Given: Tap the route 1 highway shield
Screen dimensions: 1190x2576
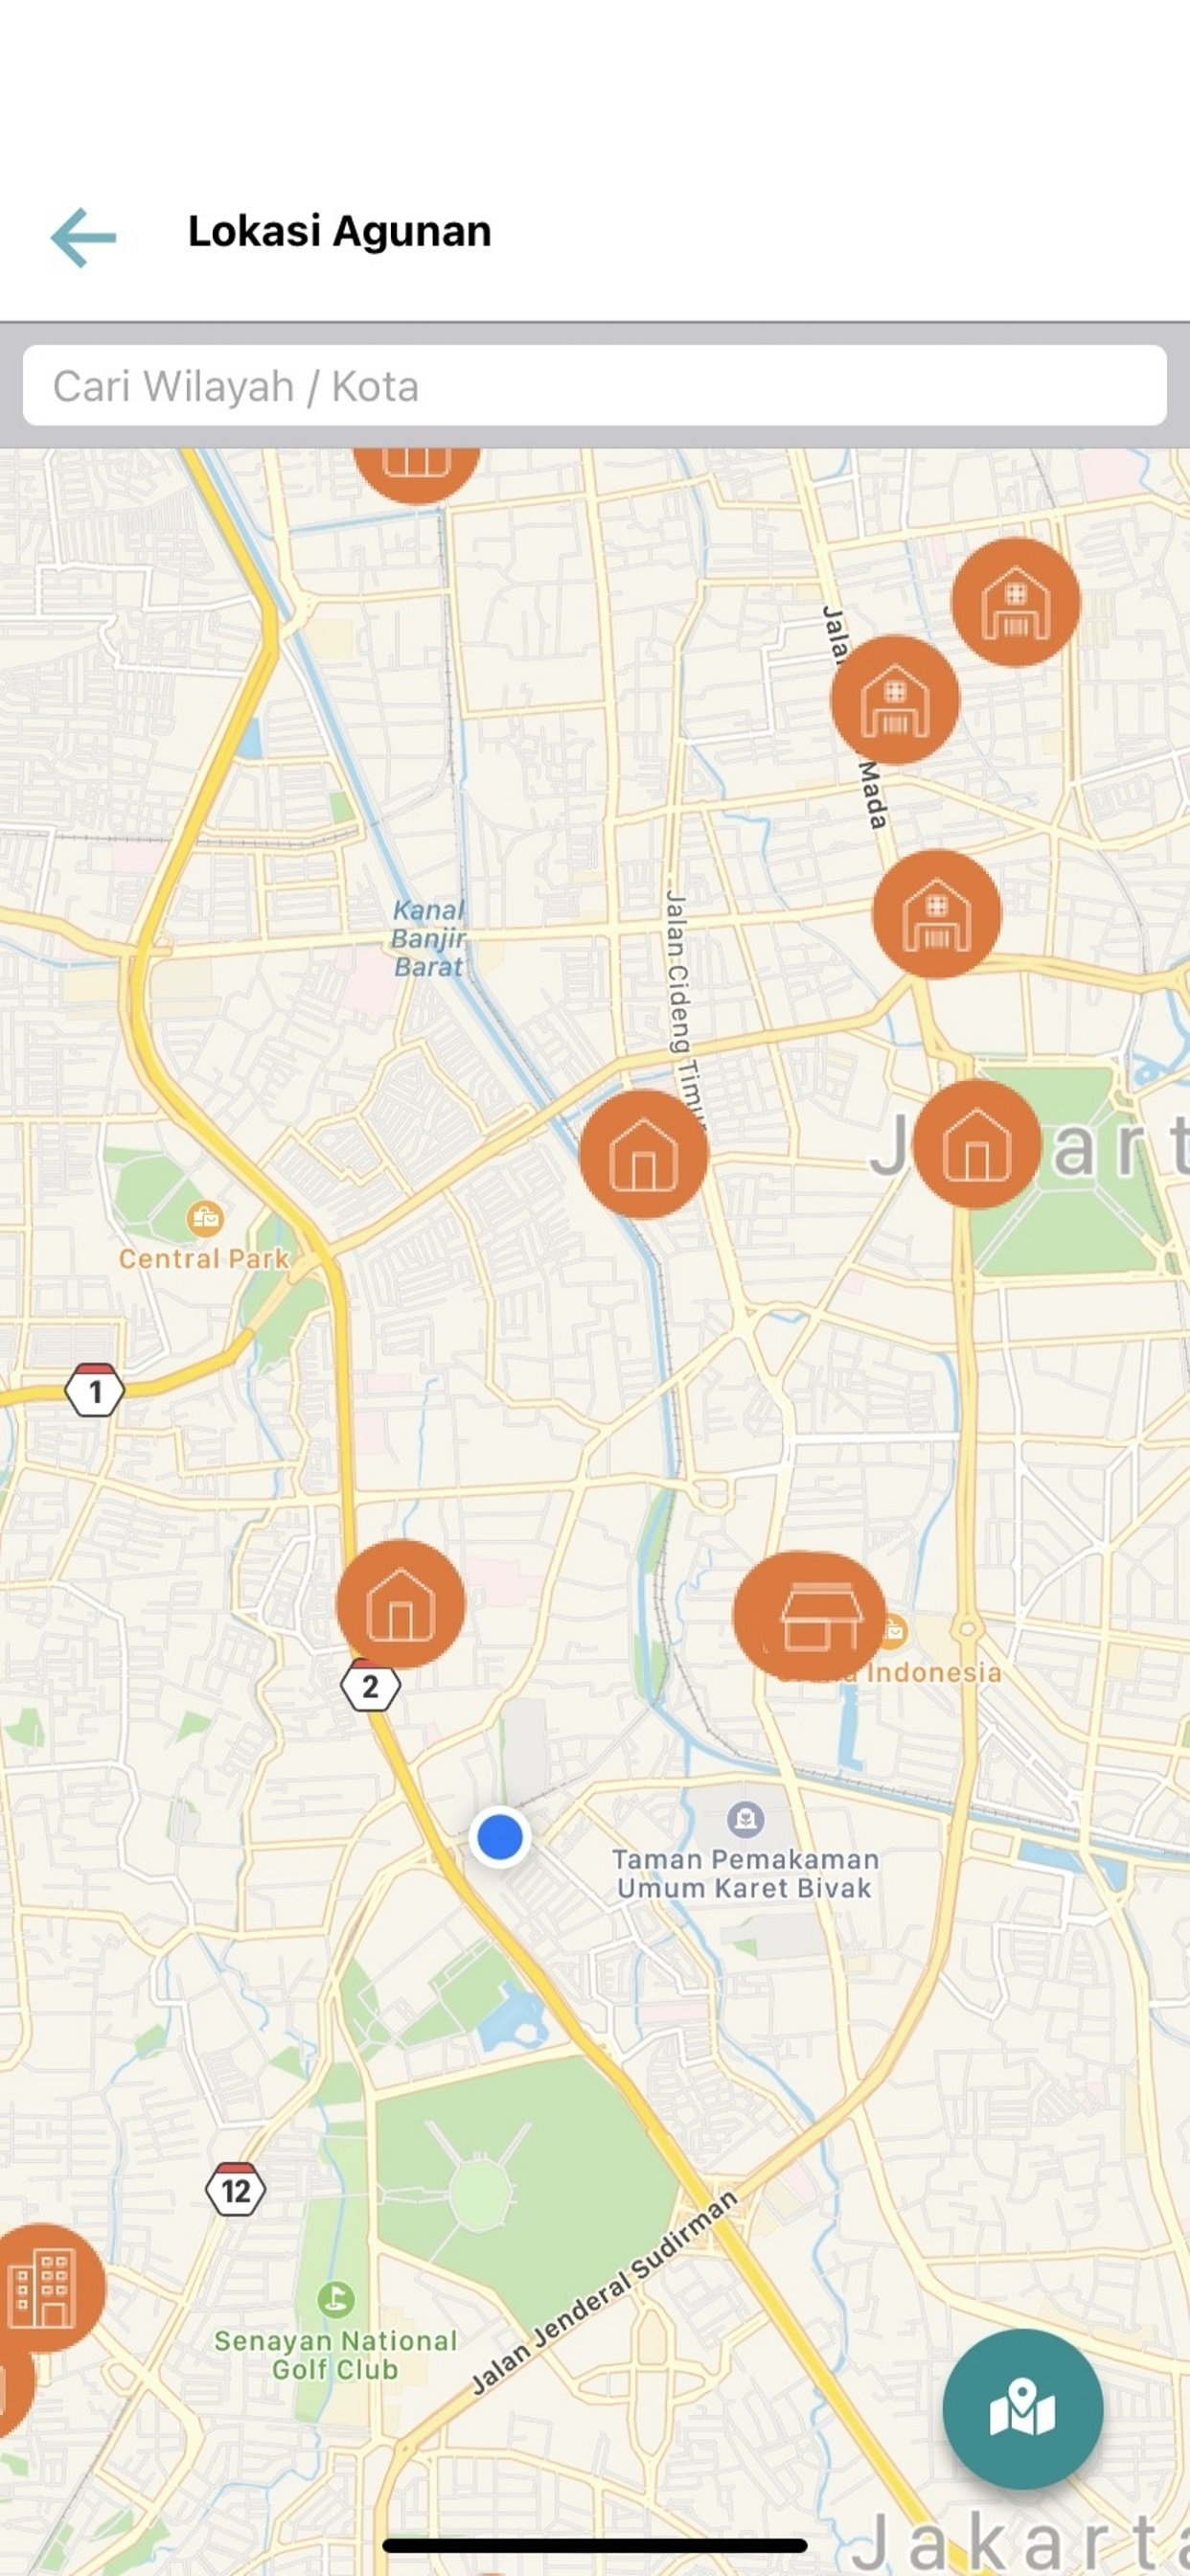Looking at the screenshot, I should (x=95, y=1390).
